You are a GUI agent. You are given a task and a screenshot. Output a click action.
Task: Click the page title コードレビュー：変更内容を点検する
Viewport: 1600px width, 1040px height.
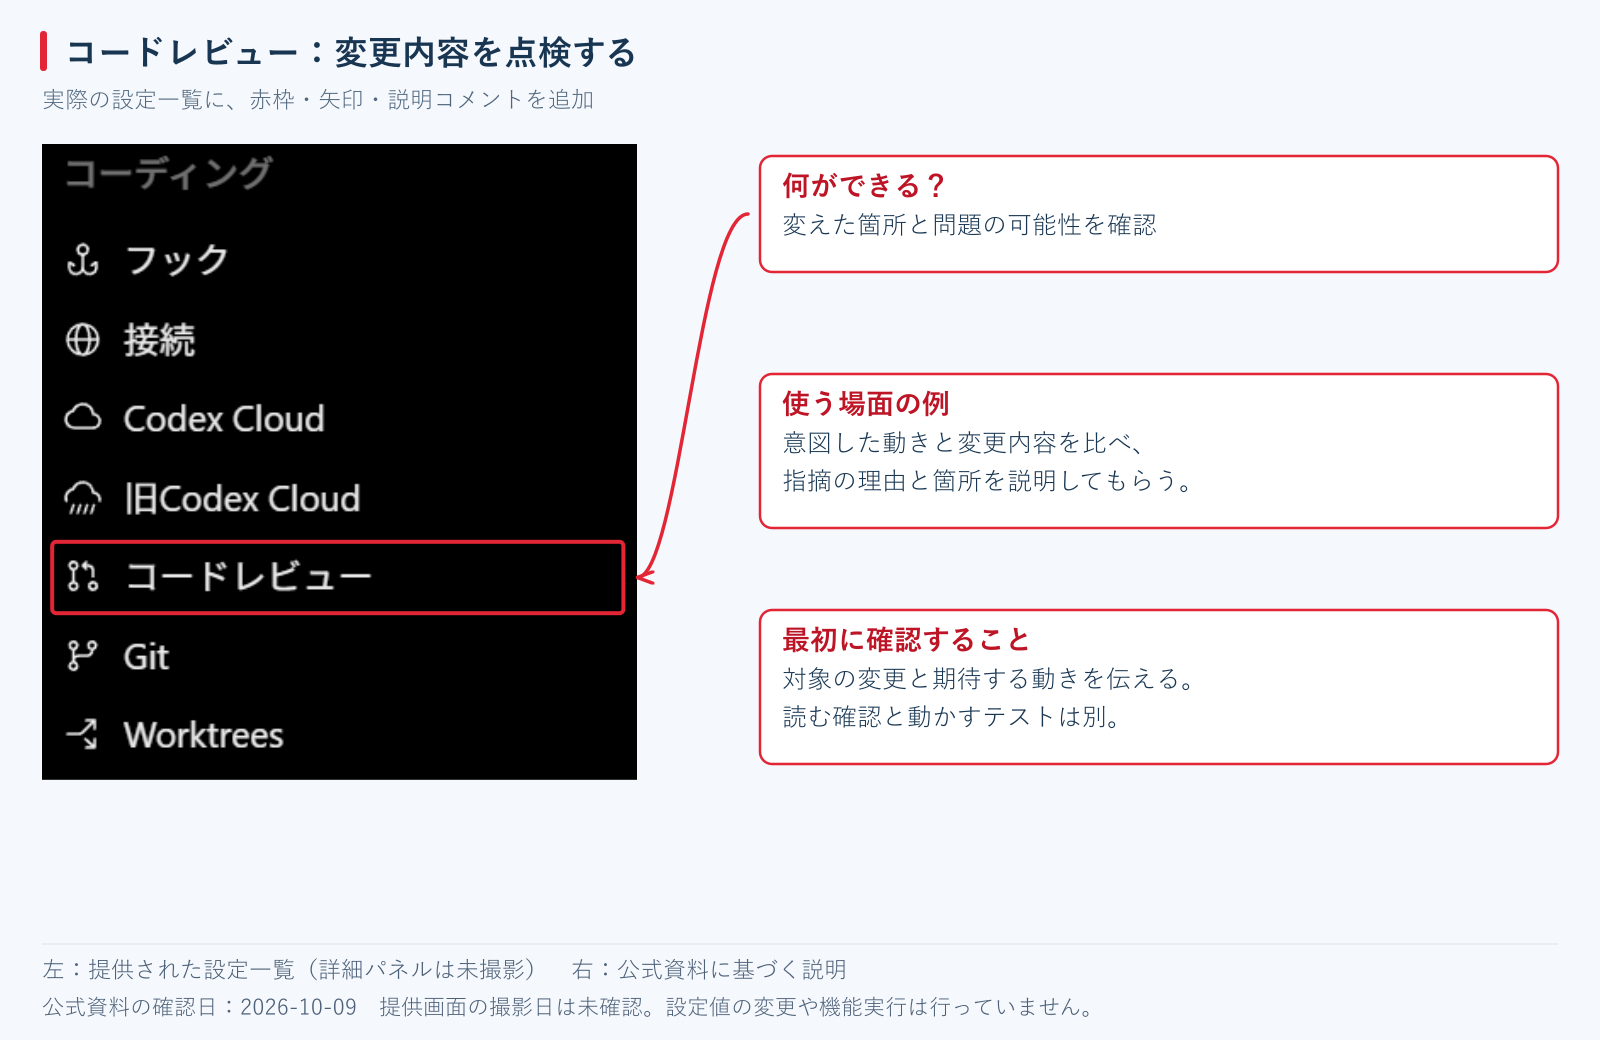(x=351, y=52)
